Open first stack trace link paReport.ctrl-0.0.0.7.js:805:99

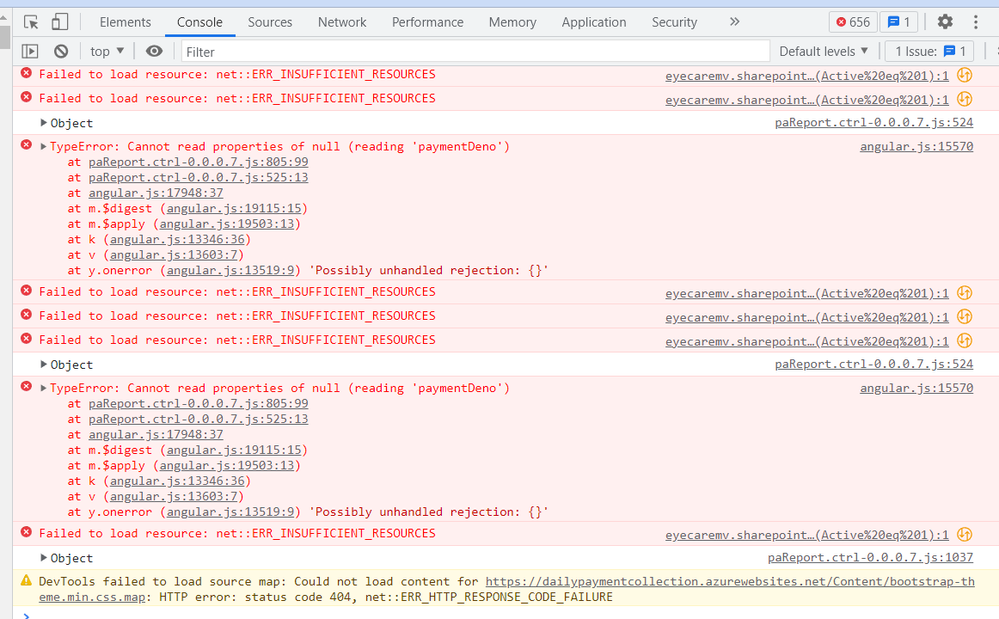coord(198,162)
